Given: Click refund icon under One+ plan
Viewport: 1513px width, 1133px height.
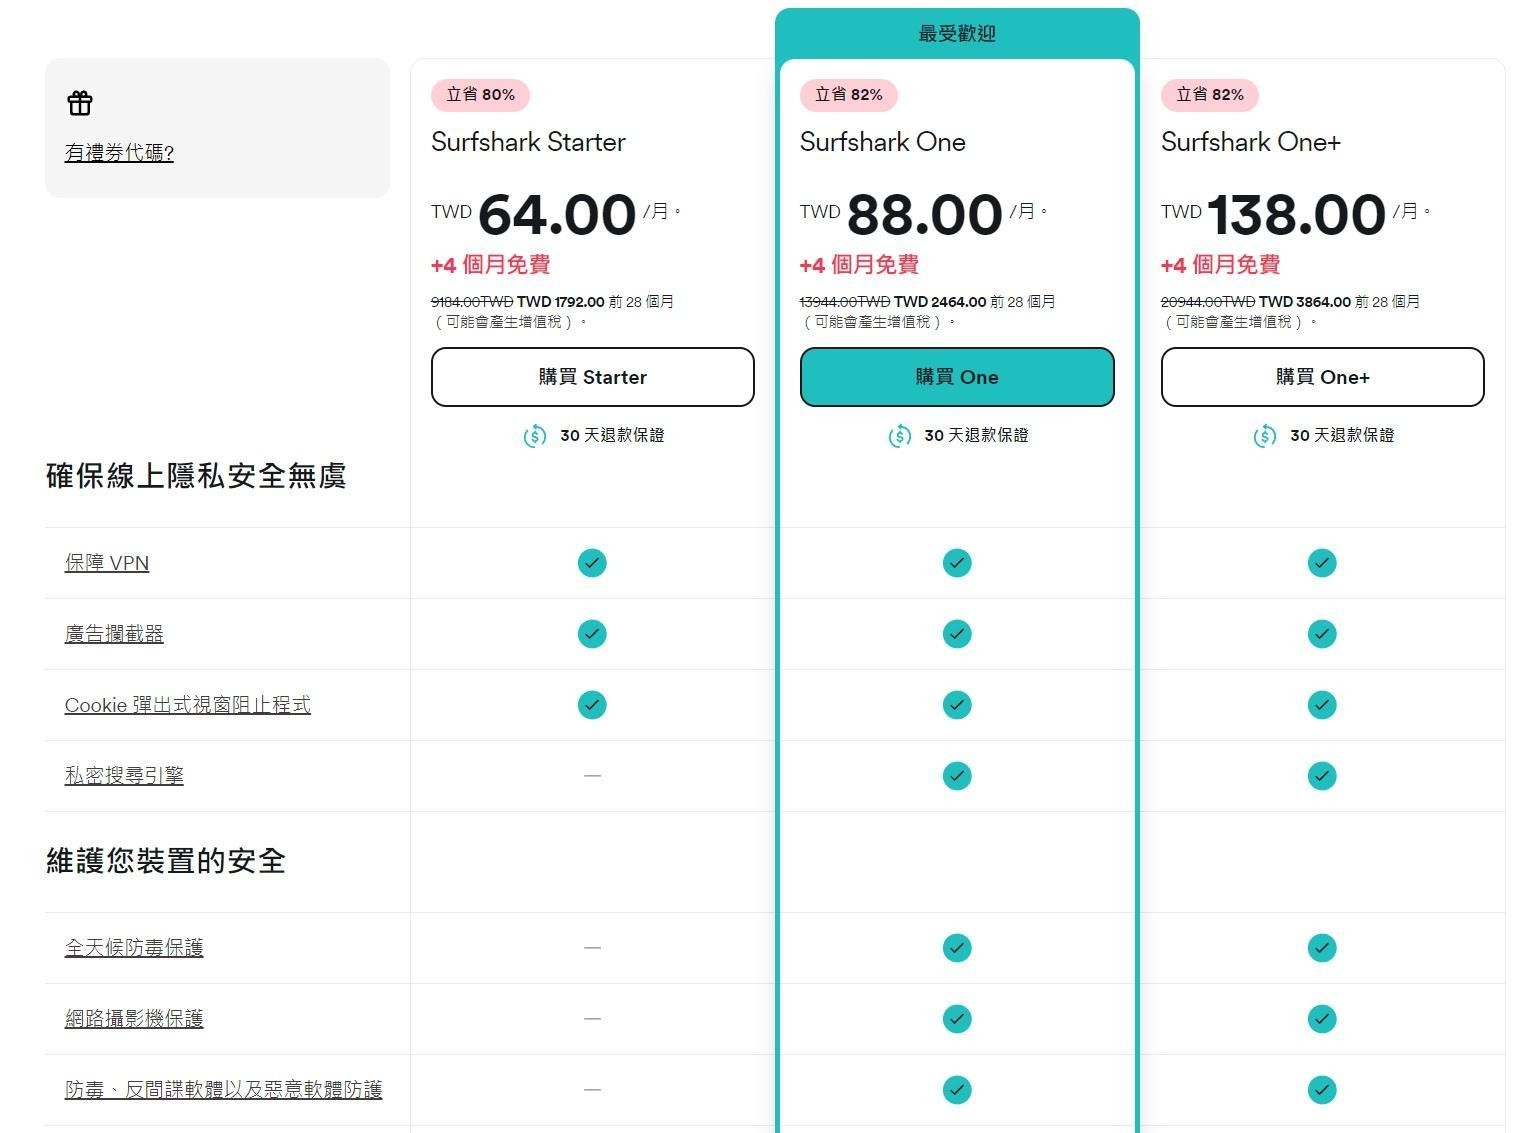Looking at the screenshot, I should coord(1265,436).
